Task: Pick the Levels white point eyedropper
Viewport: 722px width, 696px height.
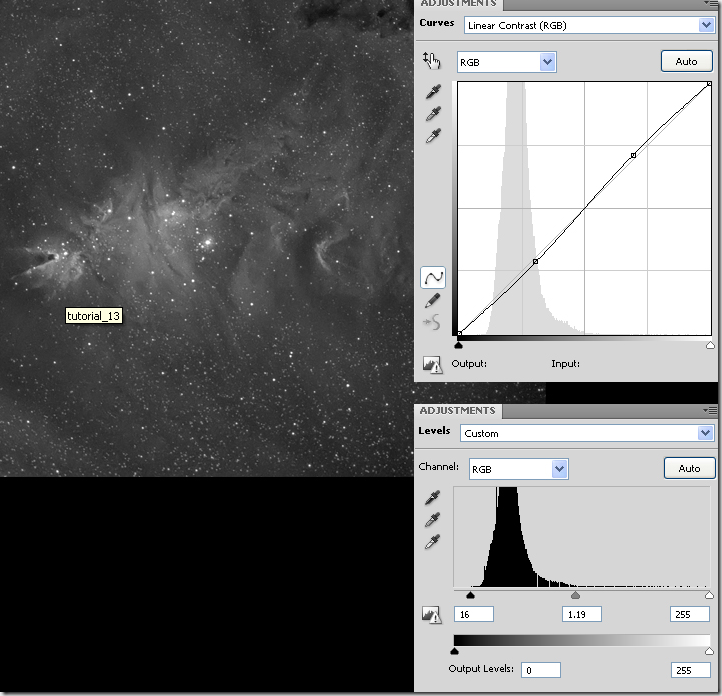Action: [432, 542]
